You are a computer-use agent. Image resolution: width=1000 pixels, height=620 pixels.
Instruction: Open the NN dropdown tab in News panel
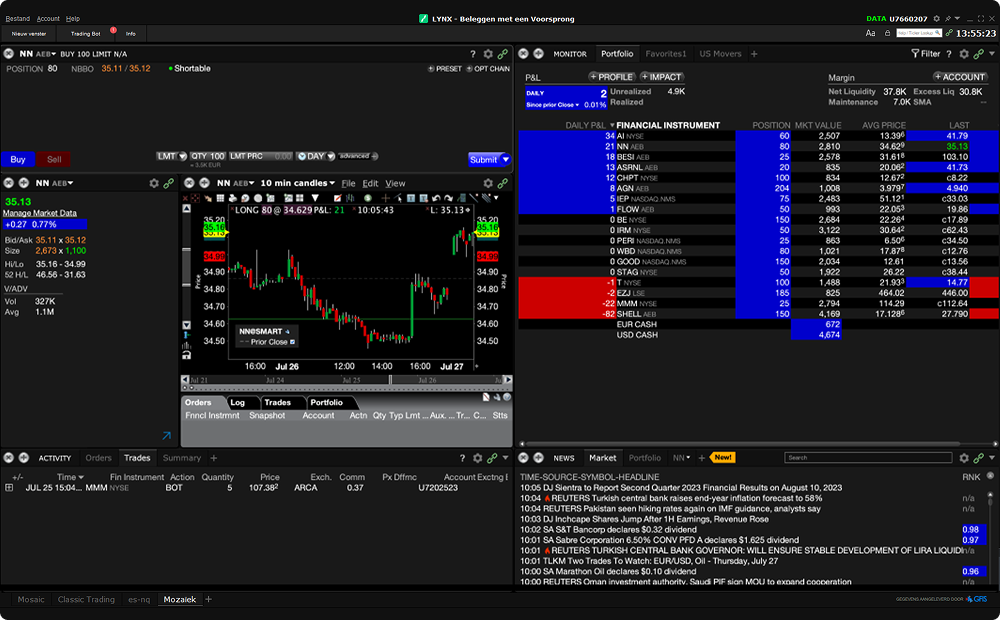(681, 458)
